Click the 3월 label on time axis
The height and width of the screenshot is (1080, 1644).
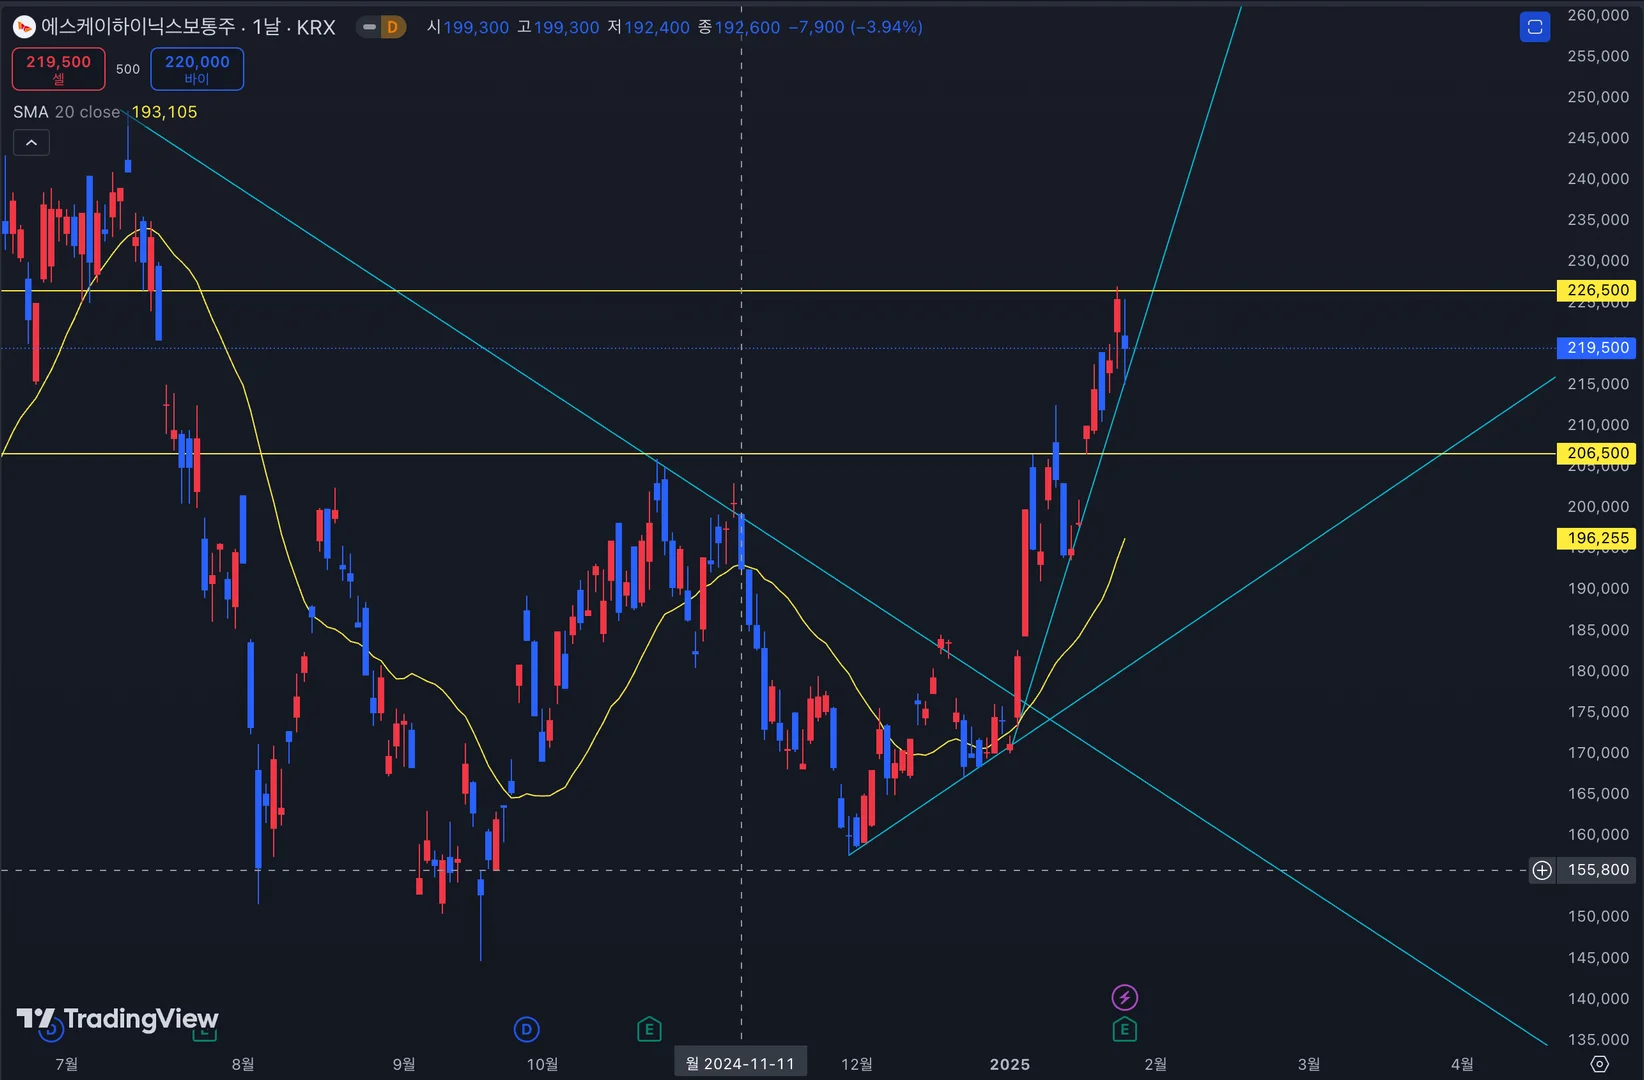coord(1309,1064)
